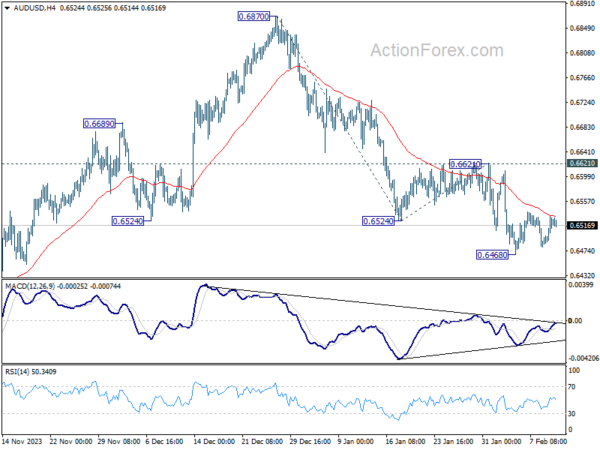
Task: Click the 9 Jan 00:00 date label
Action: (x=356, y=441)
